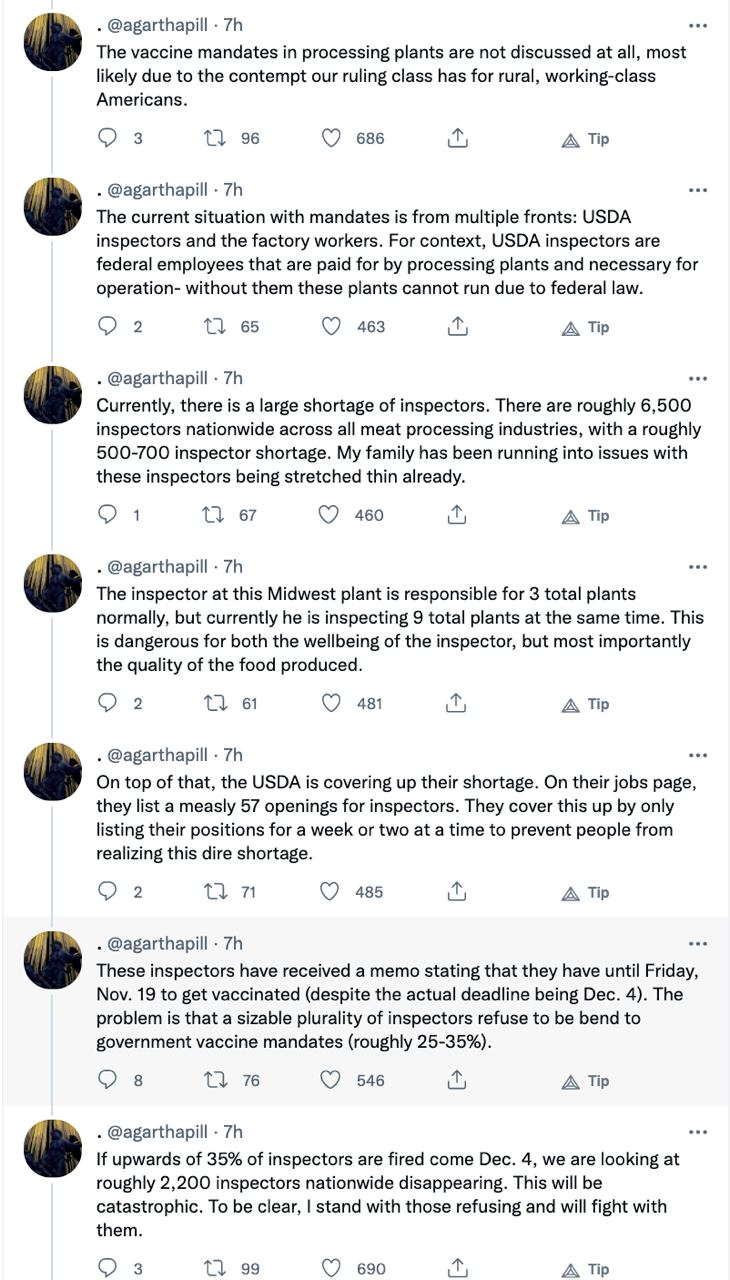Image resolution: width=730 pixels, height=1280 pixels.
Task: Like the tweet showing 686 likes
Action: click(x=331, y=138)
